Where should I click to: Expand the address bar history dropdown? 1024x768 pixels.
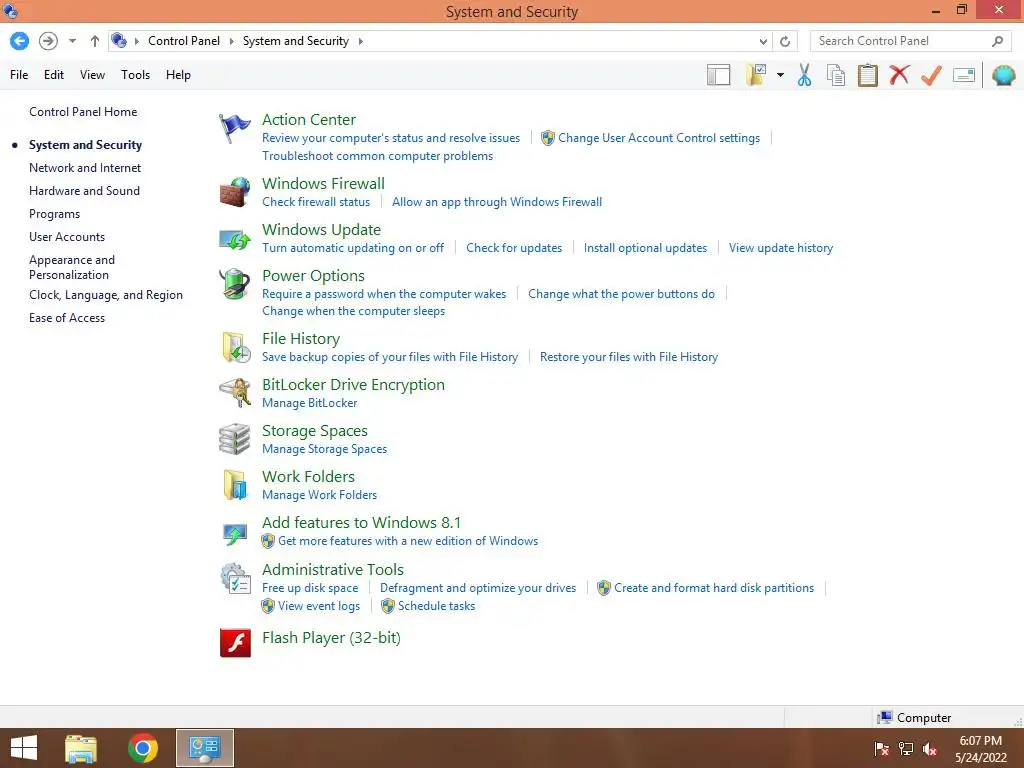763,41
